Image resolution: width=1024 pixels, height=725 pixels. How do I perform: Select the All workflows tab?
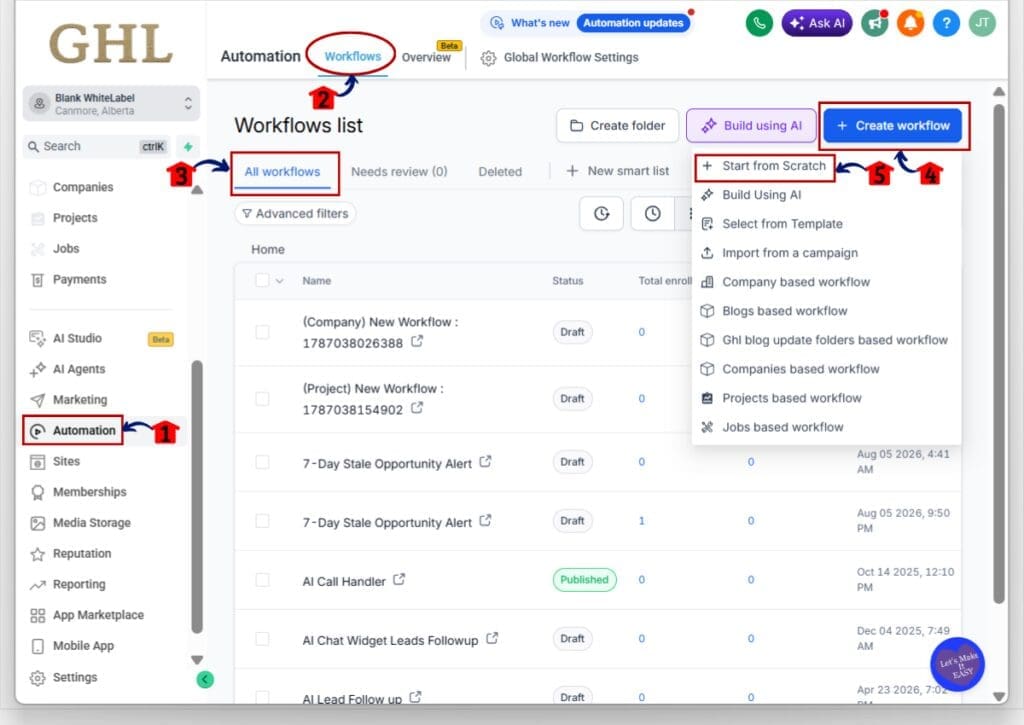click(x=282, y=172)
